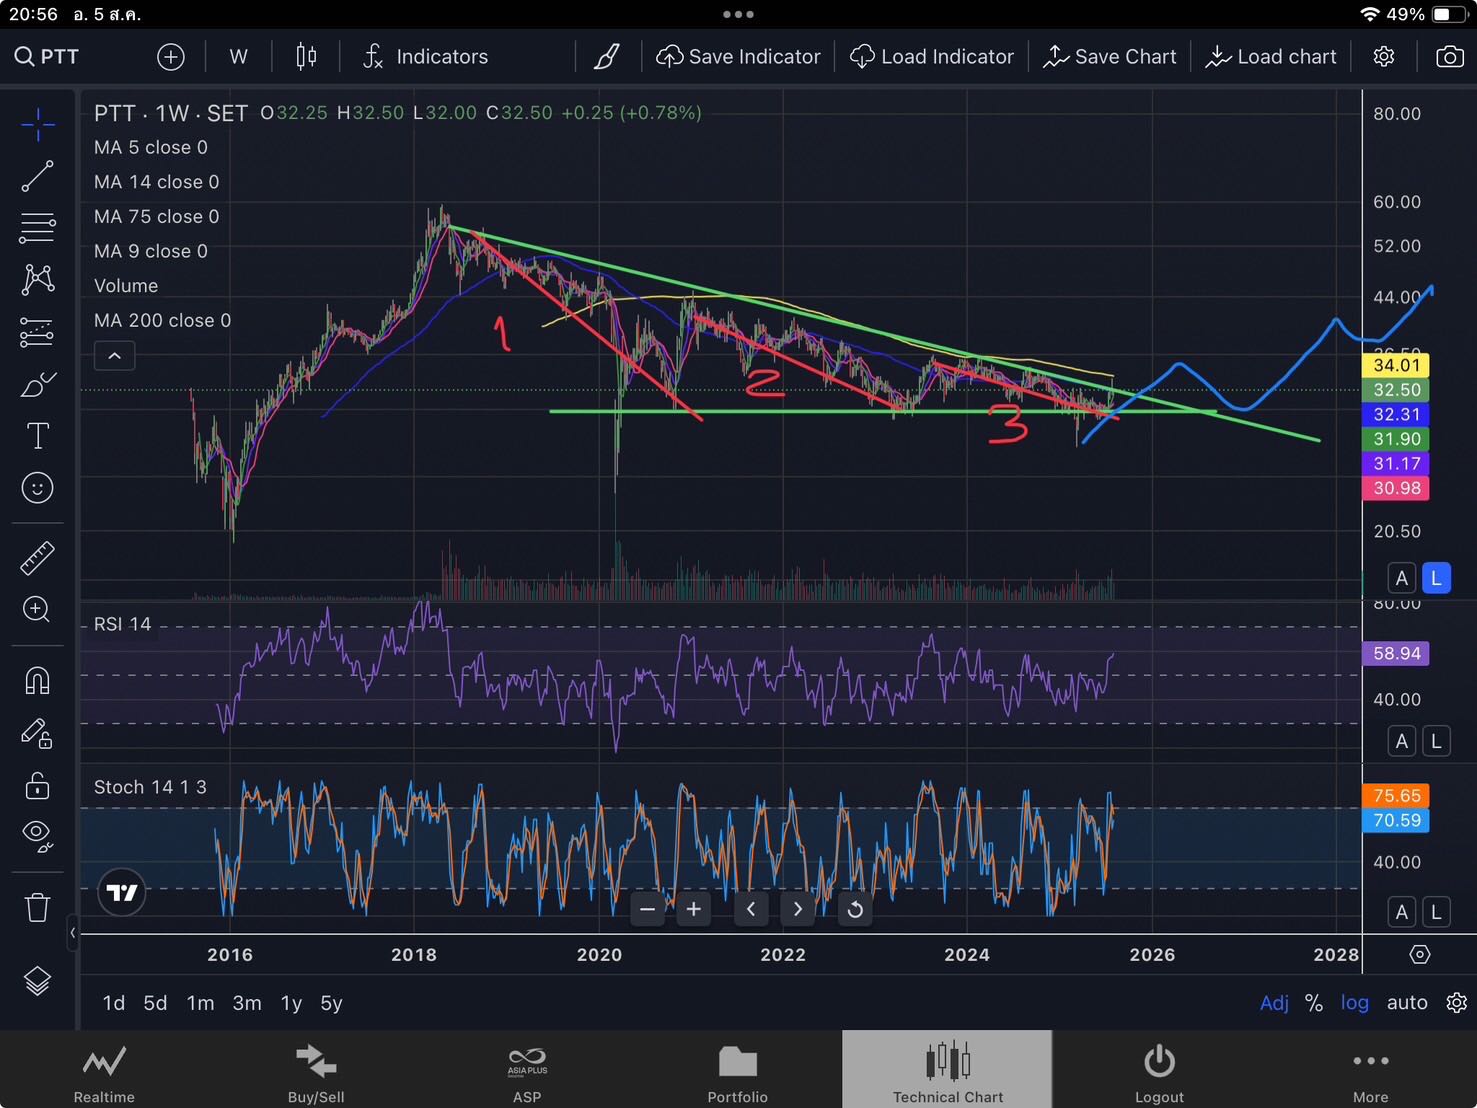Open time zone settings icon
This screenshot has height=1108, width=1477.
[x=1420, y=954]
